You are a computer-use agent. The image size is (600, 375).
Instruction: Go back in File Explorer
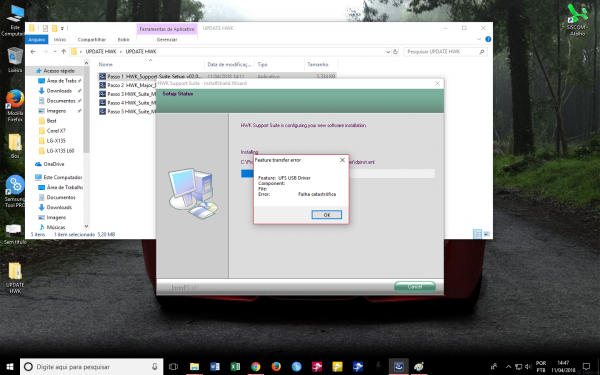tap(33, 52)
